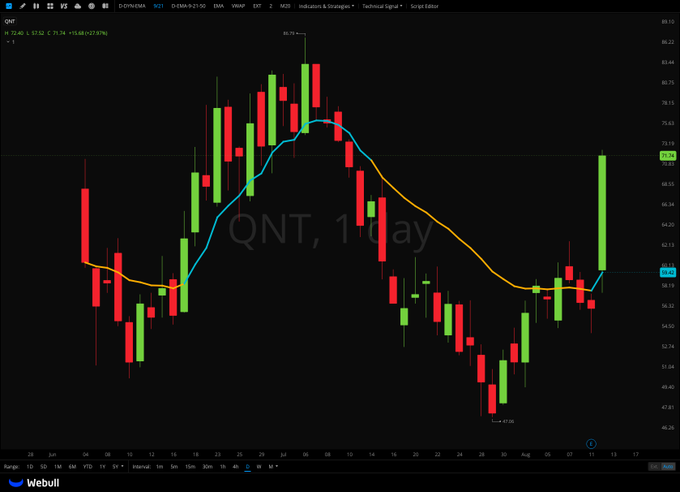Viewport: 680px width, 492px height.
Task: Open the Script Editor
Action: click(425, 6)
